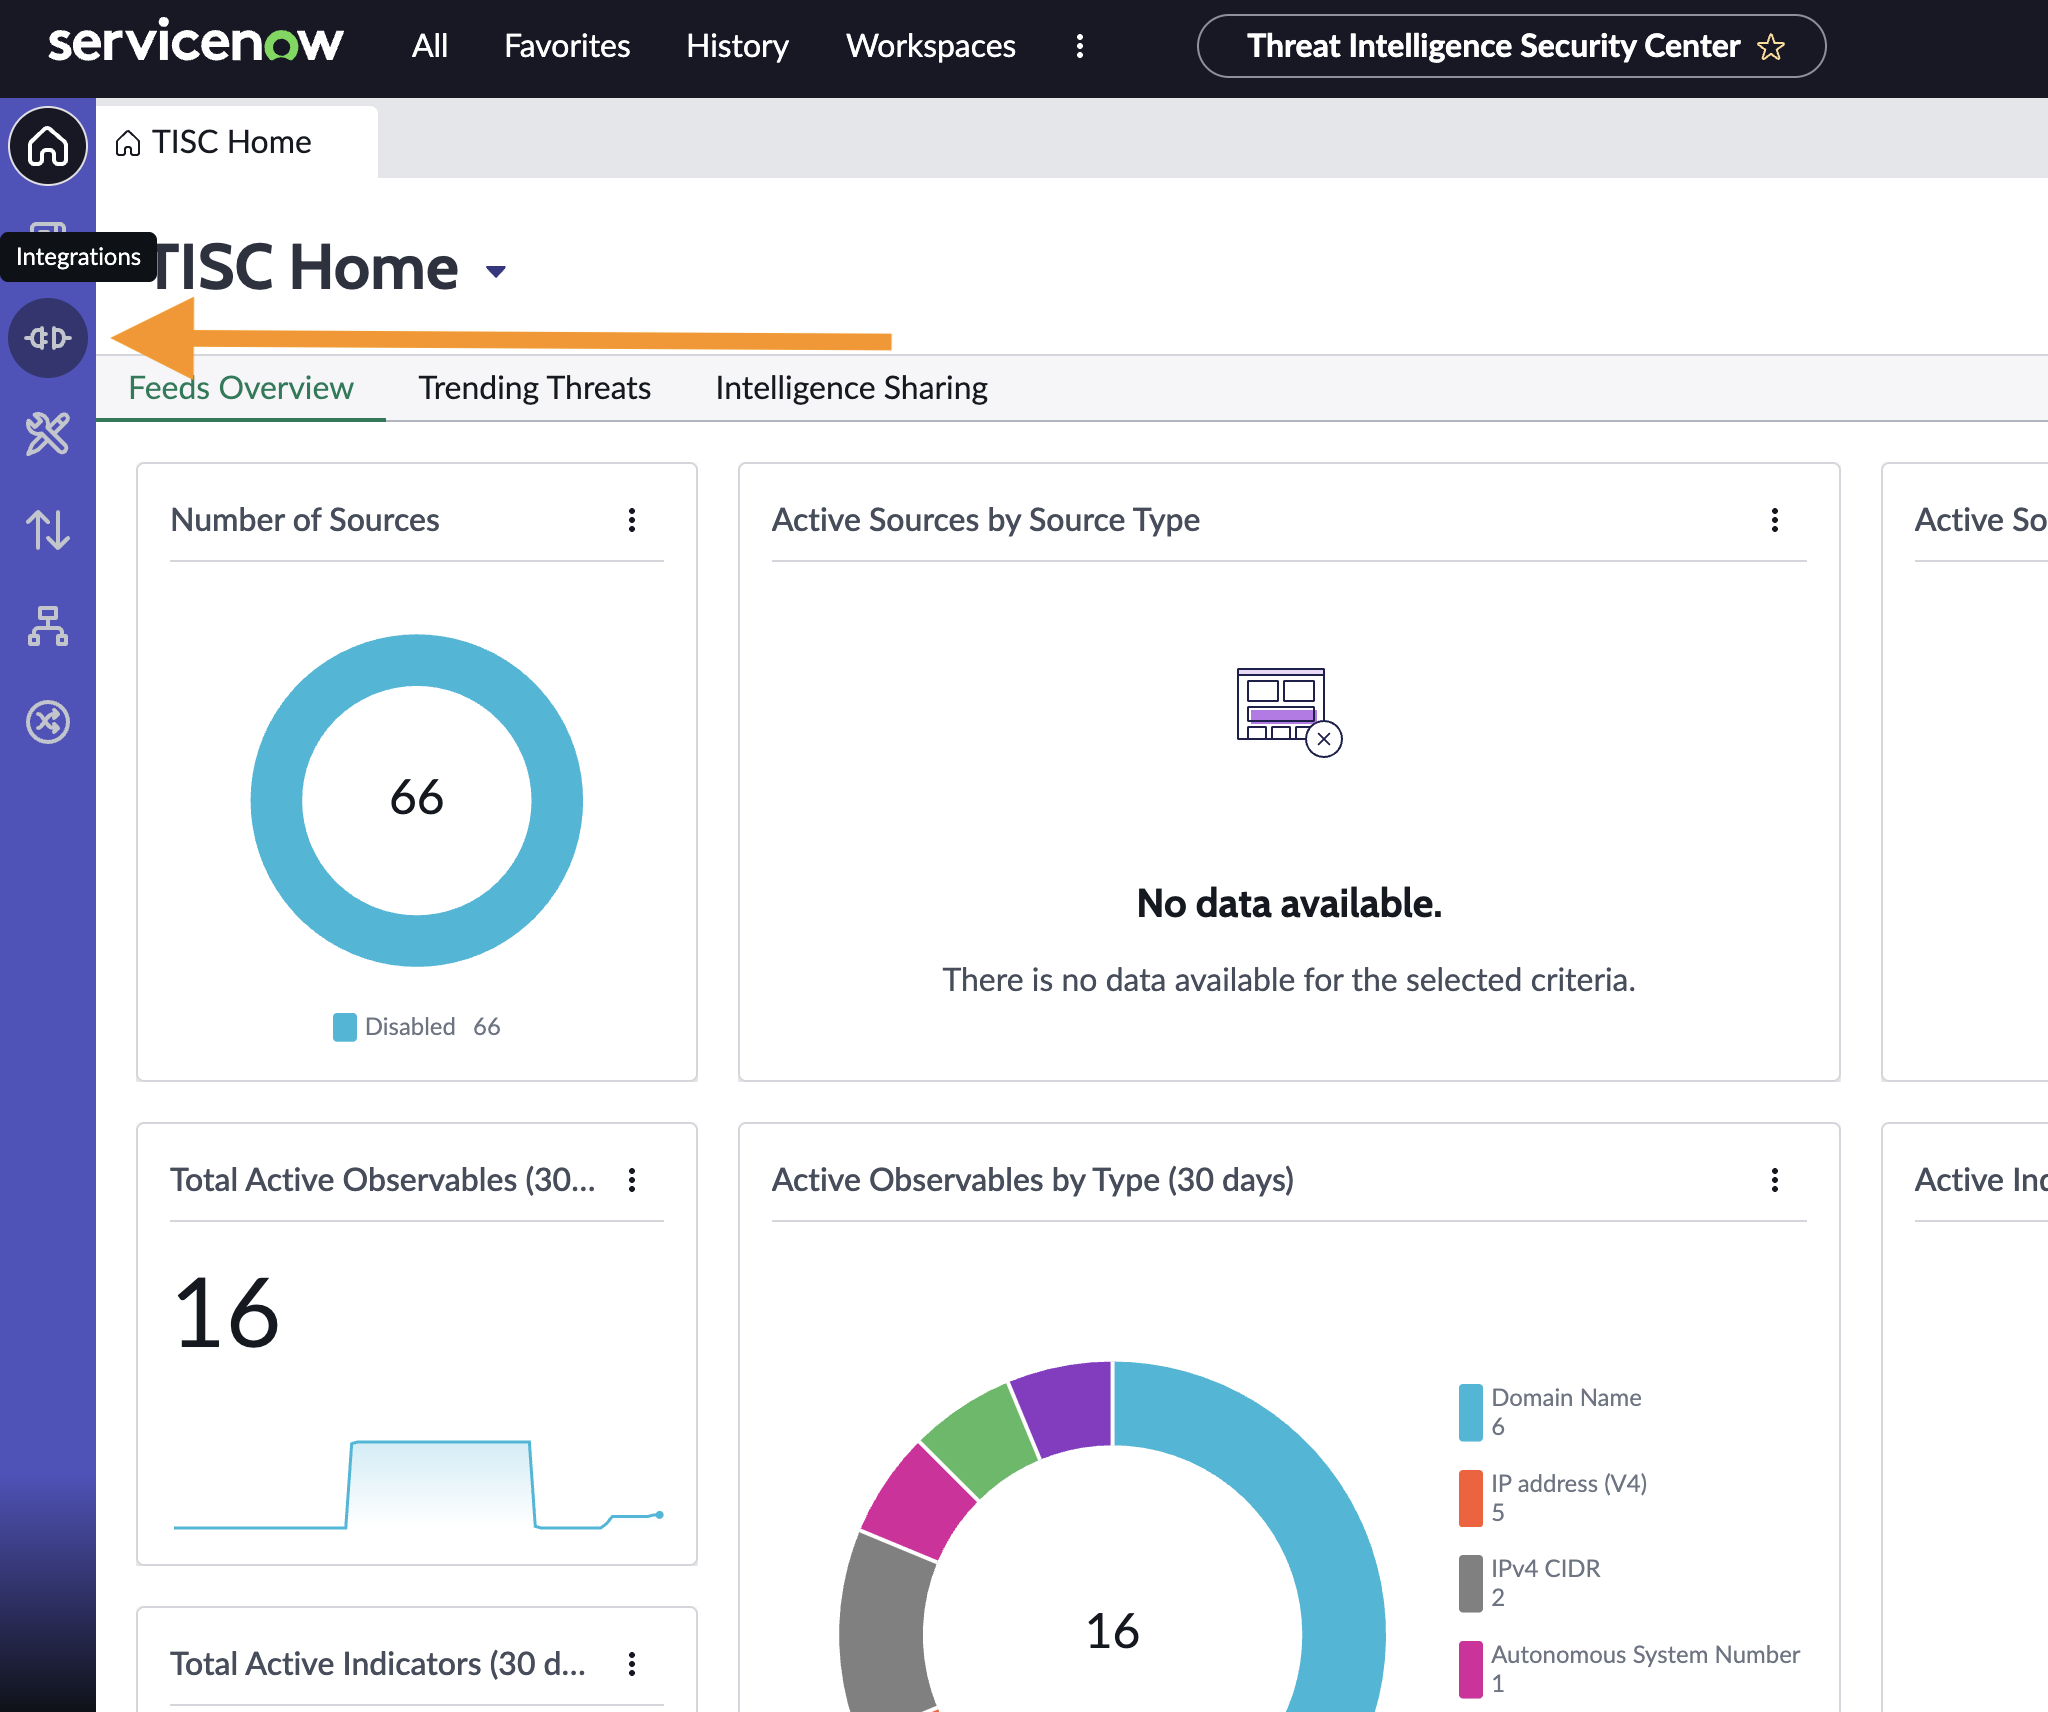
Task: Open the Workspaces menu
Action: click(x=930, y=46)
